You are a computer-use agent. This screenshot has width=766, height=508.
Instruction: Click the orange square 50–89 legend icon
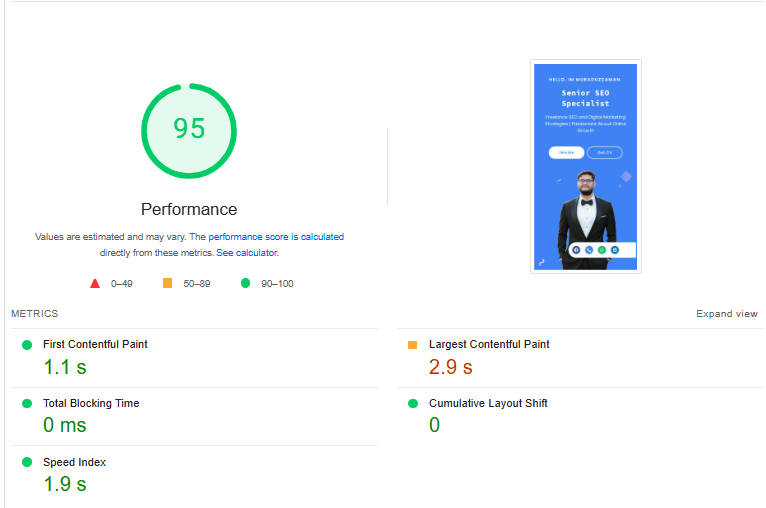167,284
